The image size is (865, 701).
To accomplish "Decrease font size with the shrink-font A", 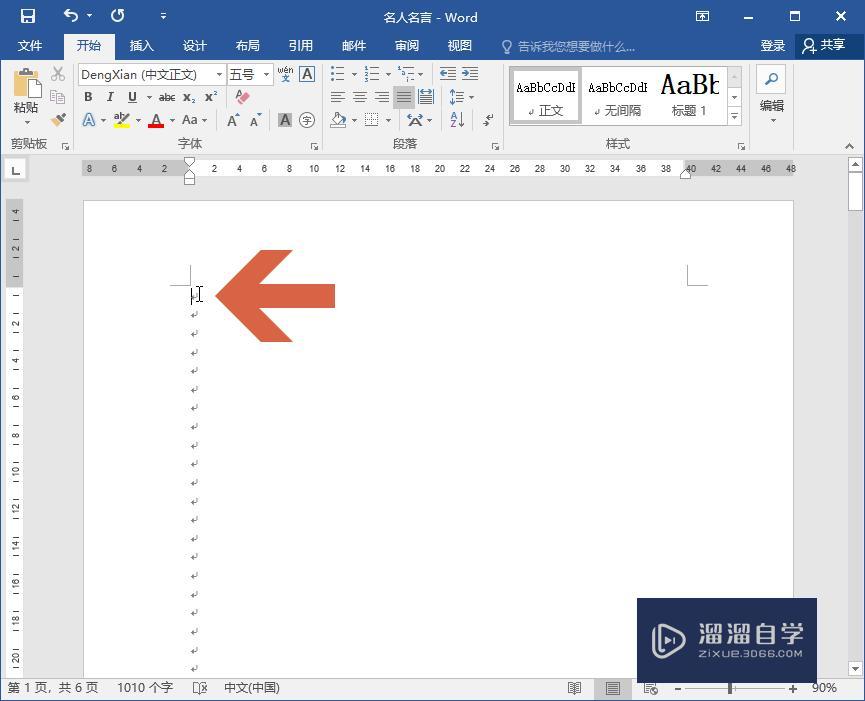I will 255,120.
